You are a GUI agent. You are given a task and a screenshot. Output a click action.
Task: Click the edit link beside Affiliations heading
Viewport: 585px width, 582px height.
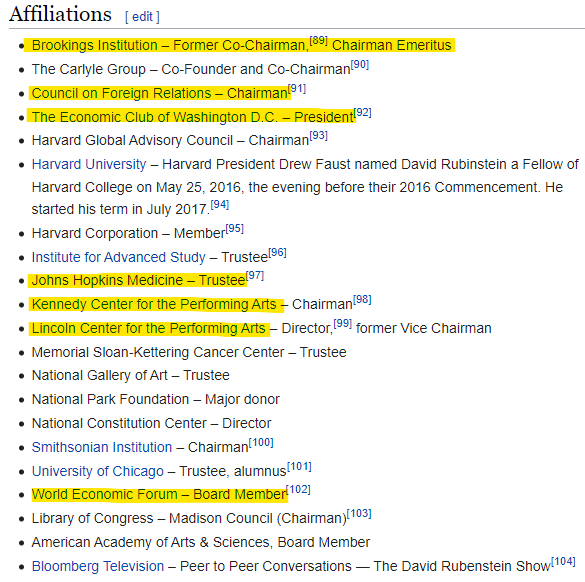pos(142,17)
